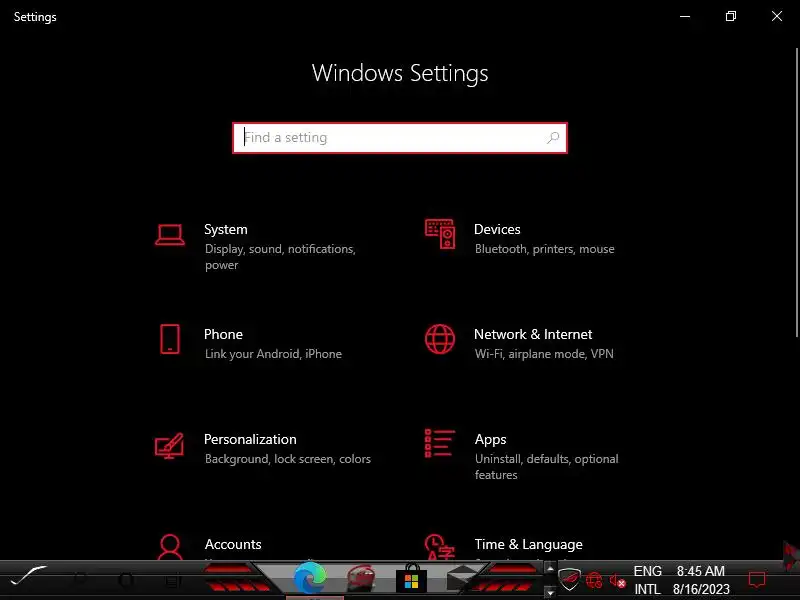Close the Settings window
The width and height of the screenshot is (800, 600).
tap(777, 16)
